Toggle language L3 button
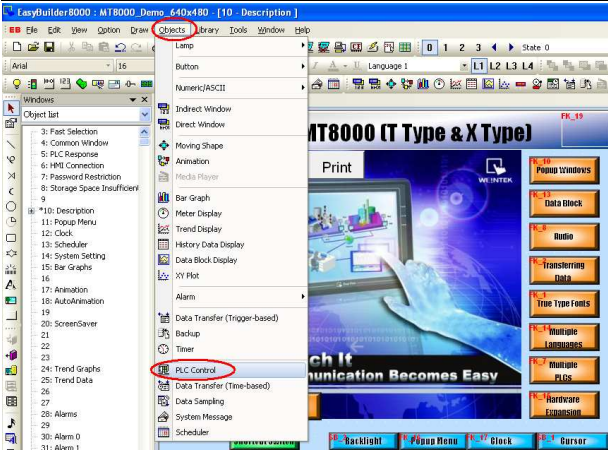 [x=511, y=66]
